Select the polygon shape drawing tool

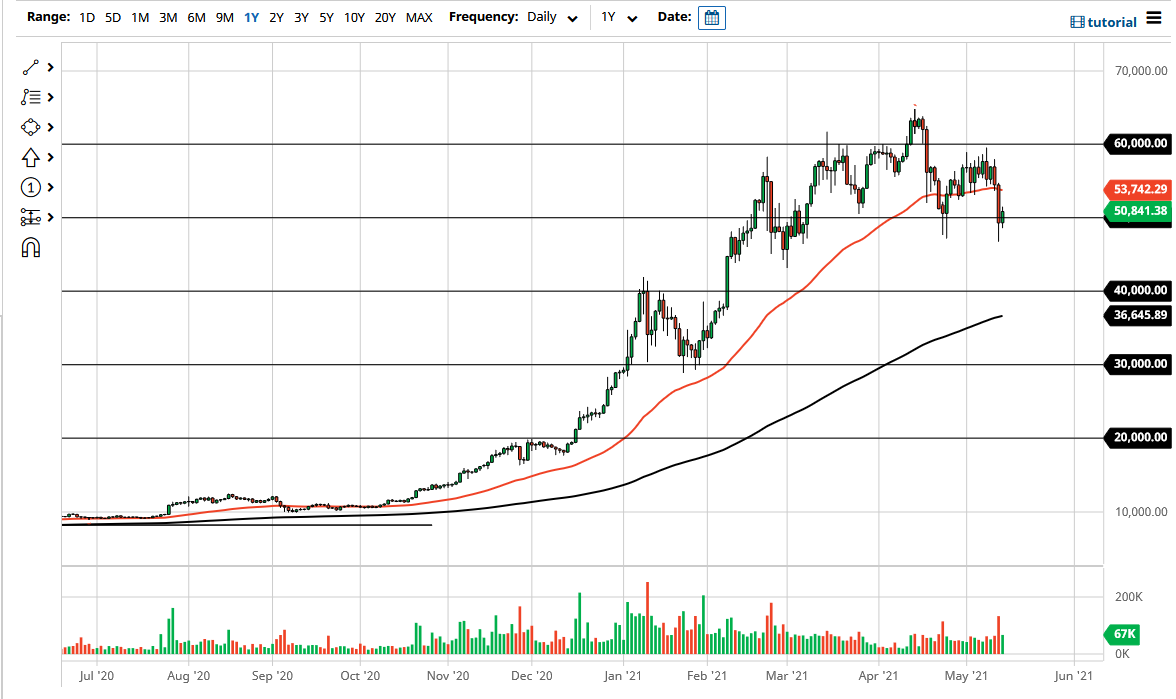point(28,127)
